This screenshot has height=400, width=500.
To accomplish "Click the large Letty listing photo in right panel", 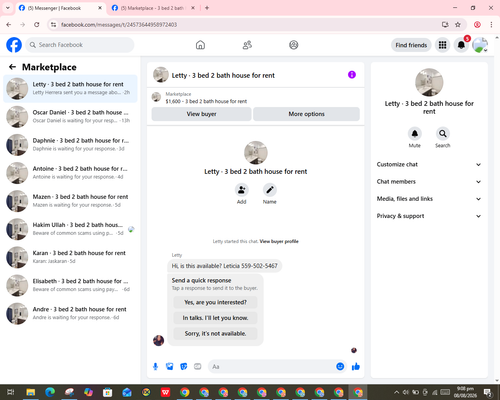I will (429, 82).
